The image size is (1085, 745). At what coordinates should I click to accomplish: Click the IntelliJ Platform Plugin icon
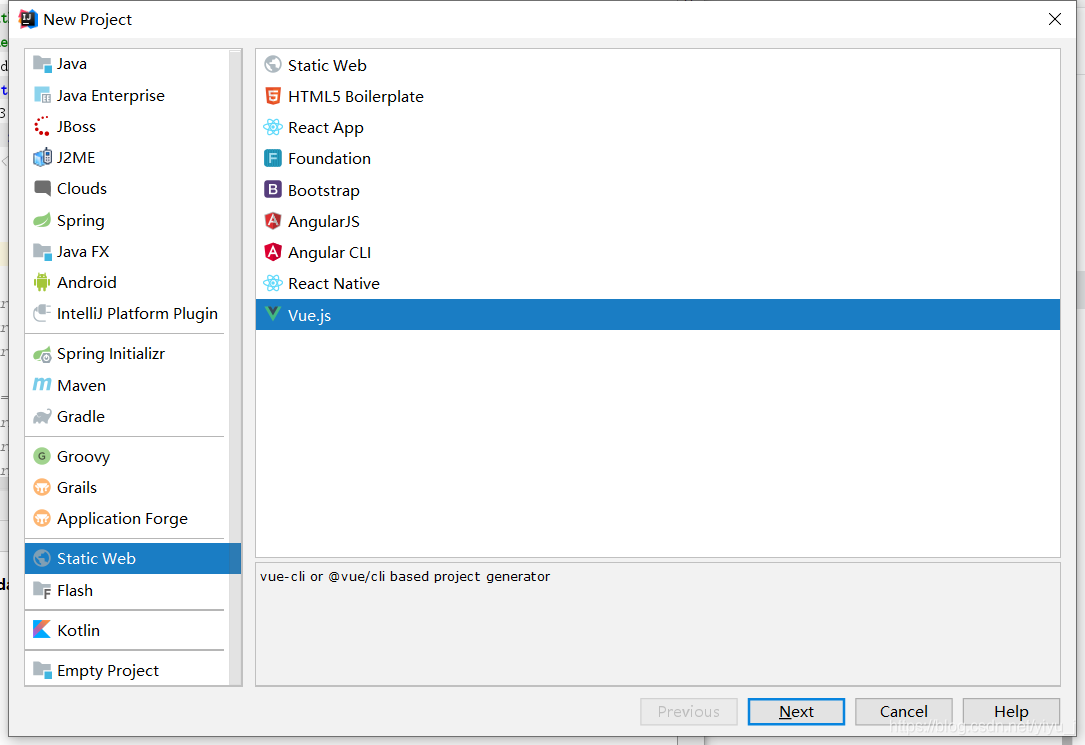click(42, 313)
